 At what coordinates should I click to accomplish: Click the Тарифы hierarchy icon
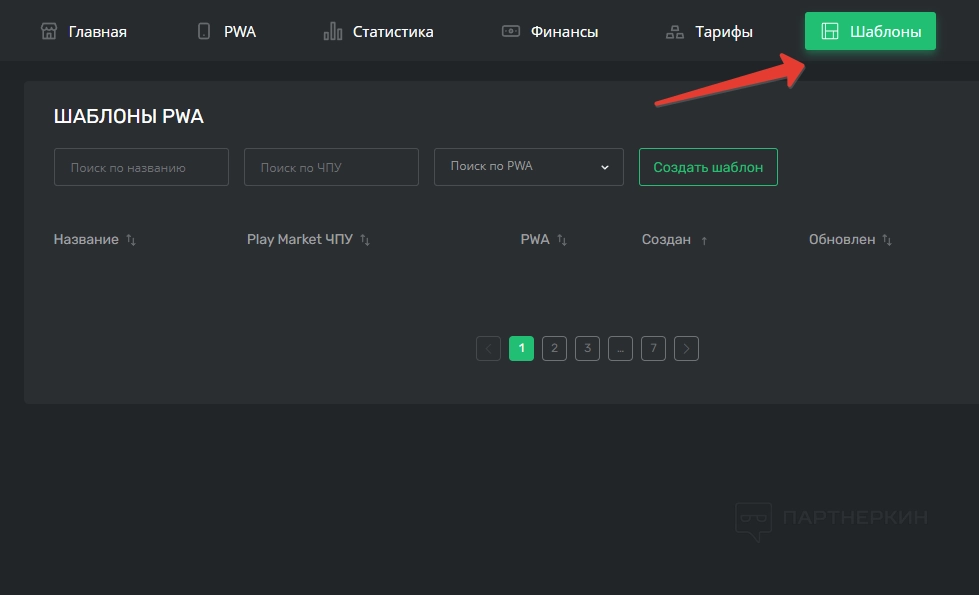[x=675, y=32]
